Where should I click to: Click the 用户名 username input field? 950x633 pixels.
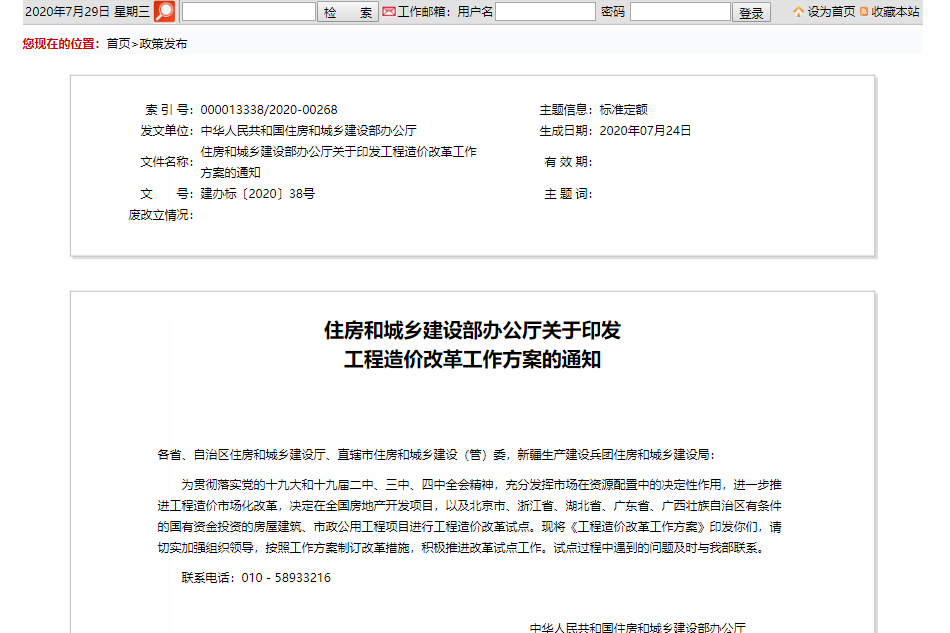544,13
